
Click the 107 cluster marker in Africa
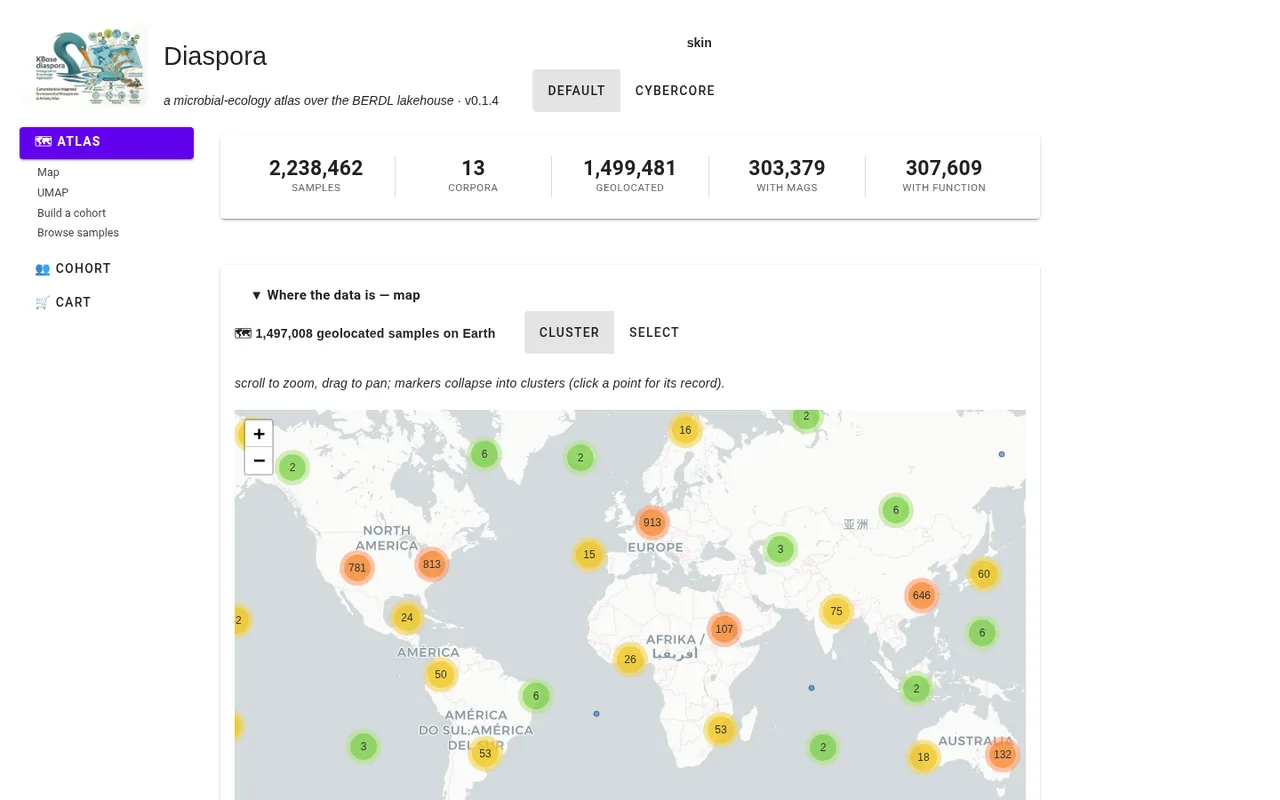coord(724,629)
